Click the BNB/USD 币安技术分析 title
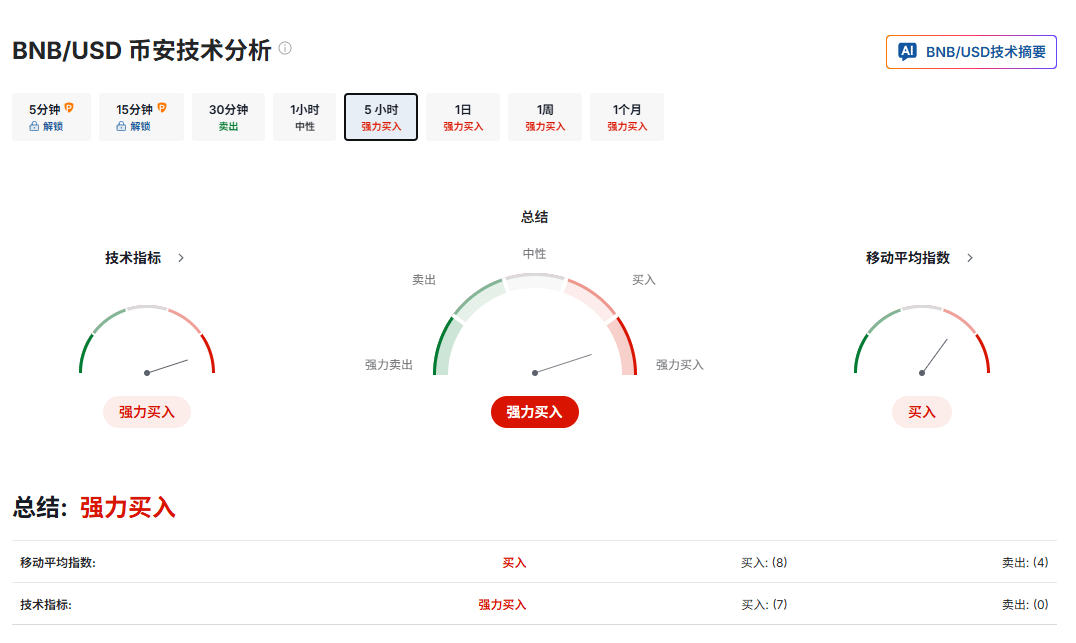1076x643 pixels. pos(142,50)
